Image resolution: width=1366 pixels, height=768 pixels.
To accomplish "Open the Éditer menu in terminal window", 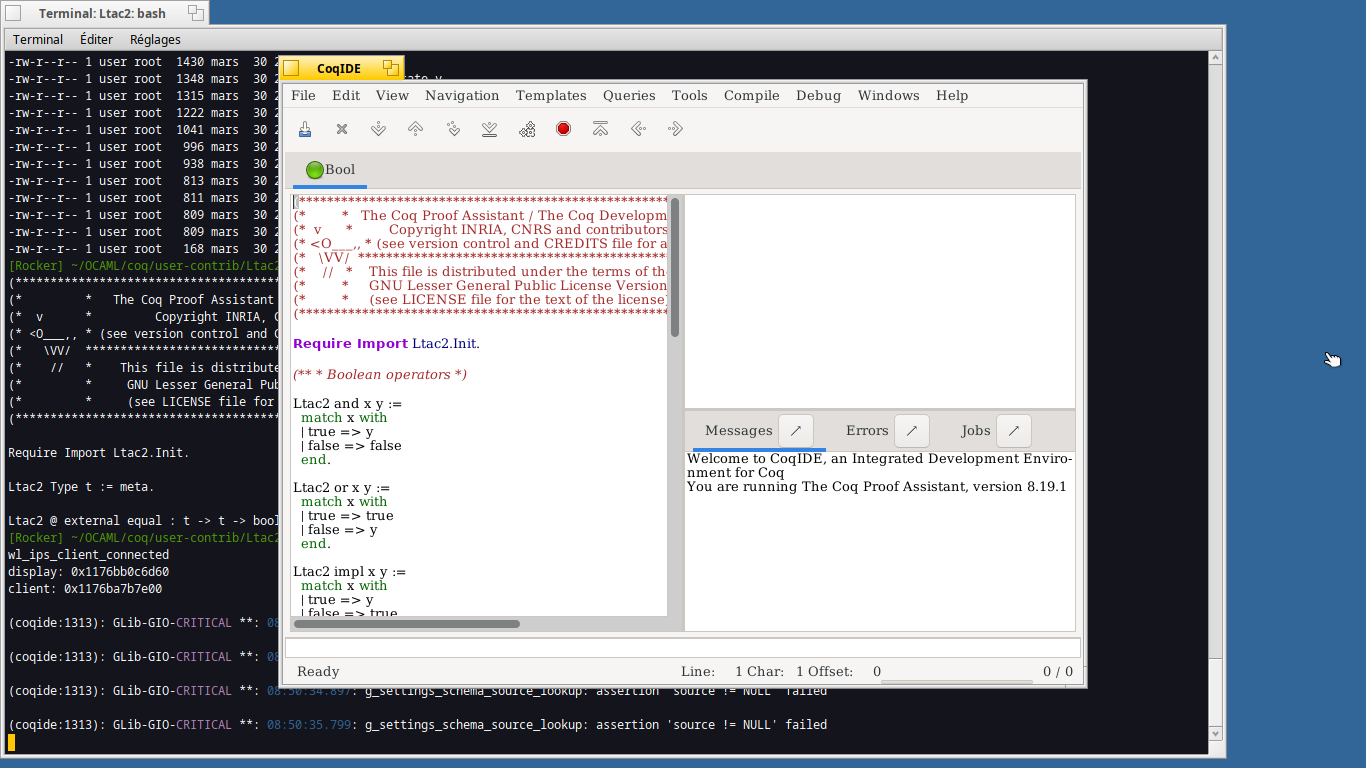I will (96, 40).
